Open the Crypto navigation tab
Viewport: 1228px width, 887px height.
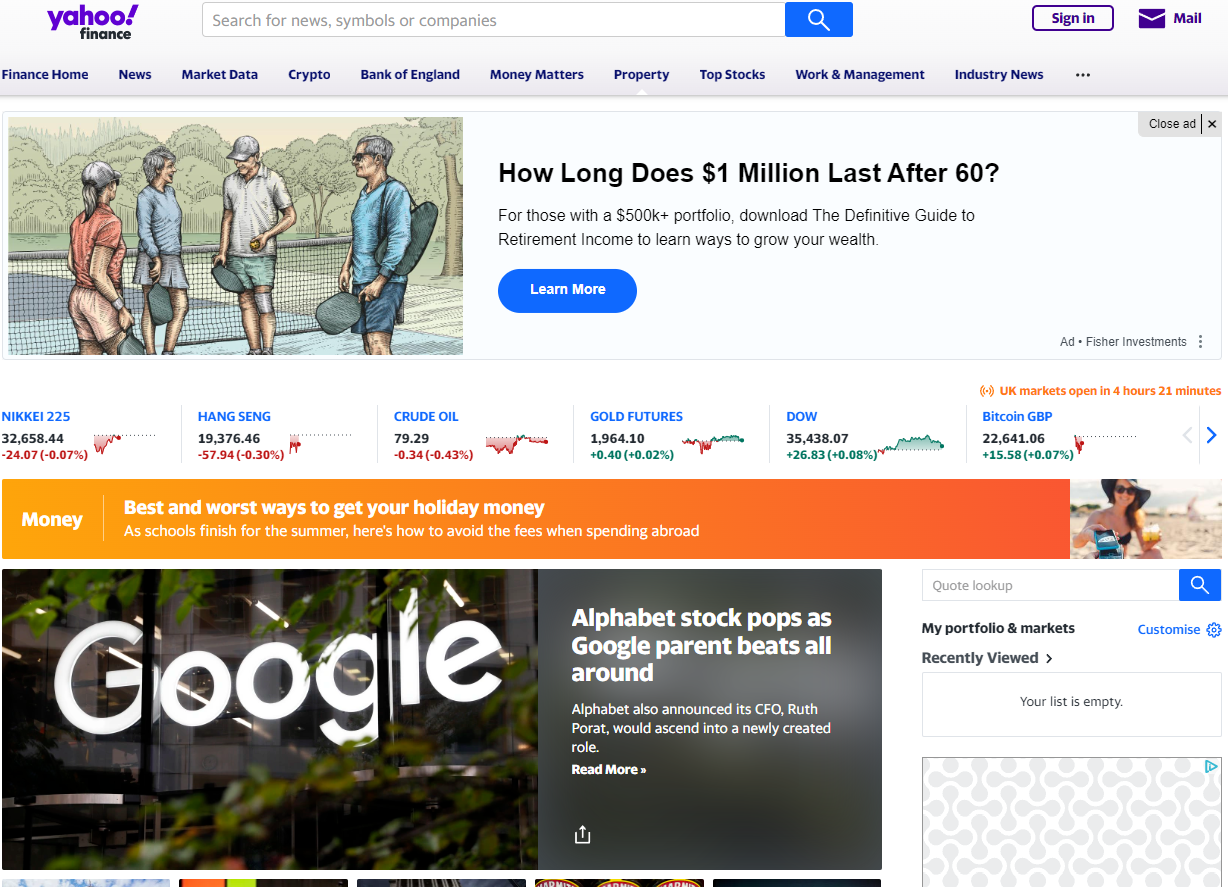click(x=309, y=75)
